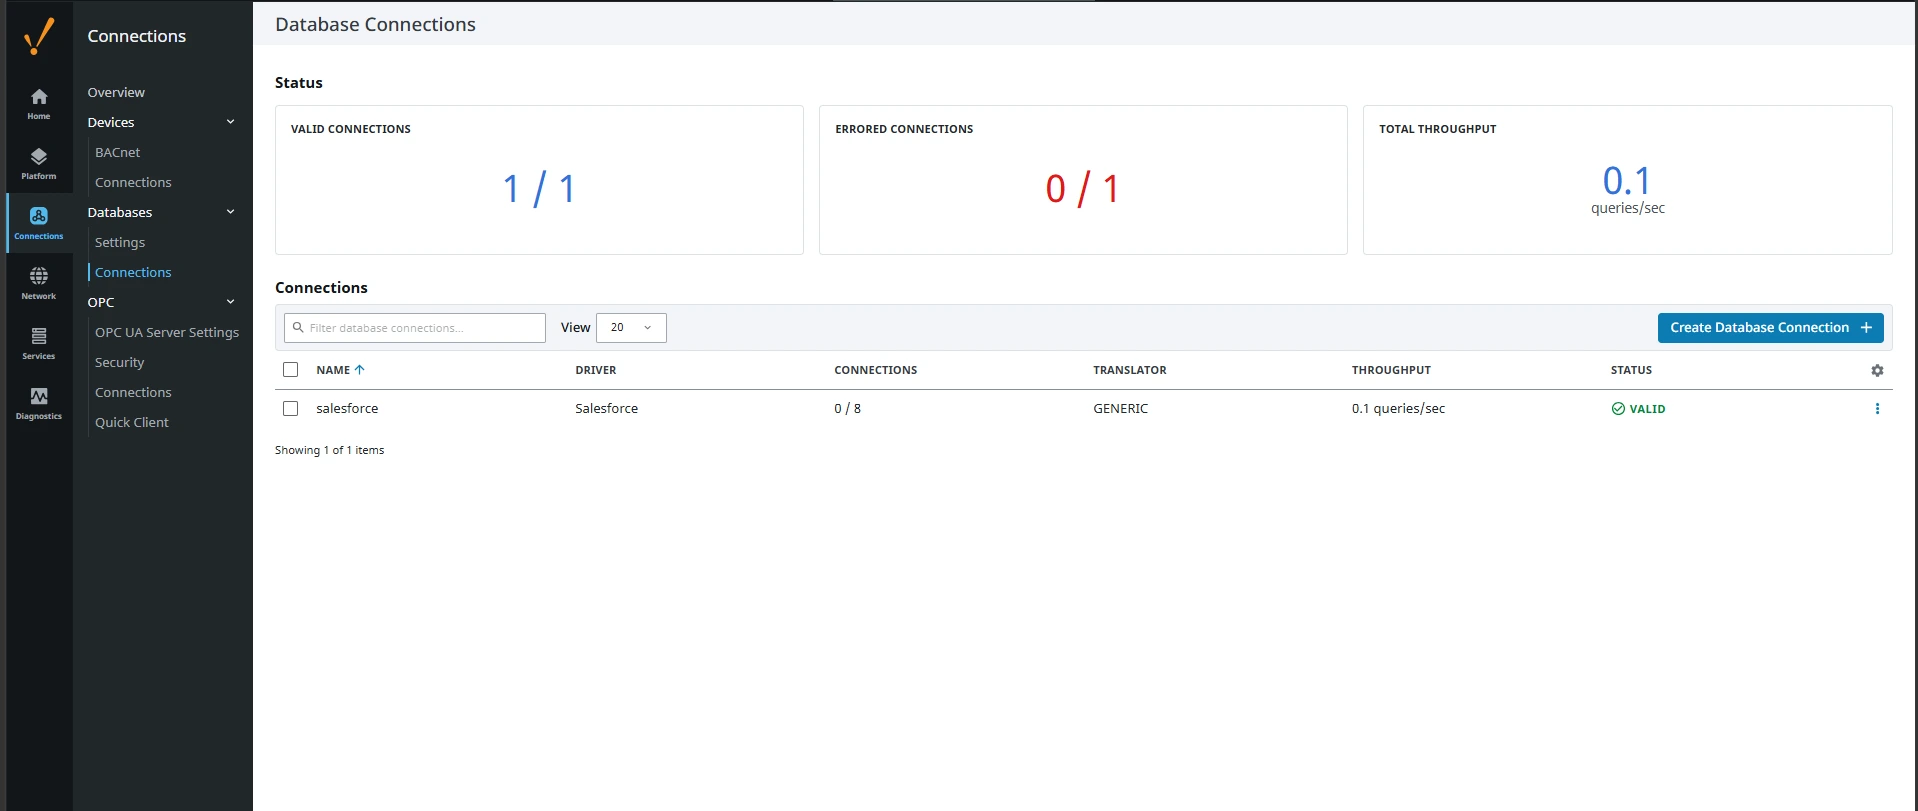Open BACnet under Devices
Viewport: 1918px width, 811px height.
click(x=118, y=152)
